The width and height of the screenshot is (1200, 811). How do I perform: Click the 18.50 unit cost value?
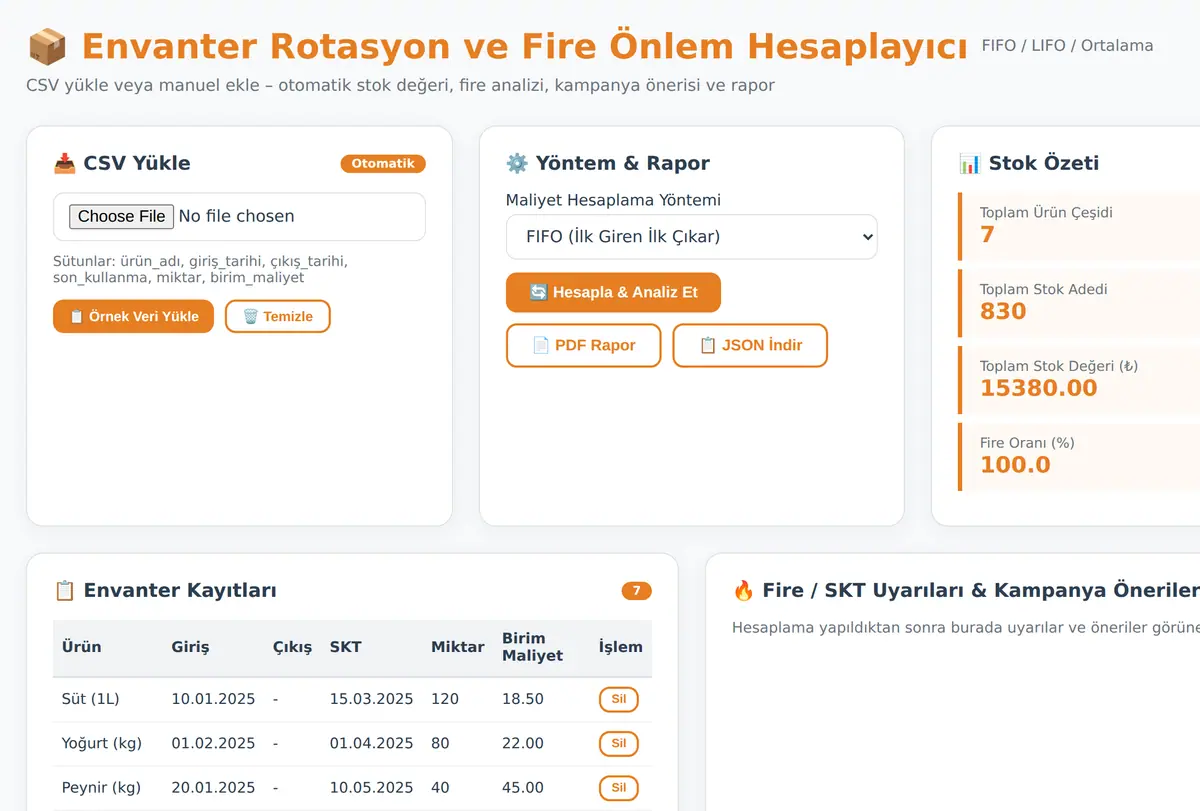(523, 699)
